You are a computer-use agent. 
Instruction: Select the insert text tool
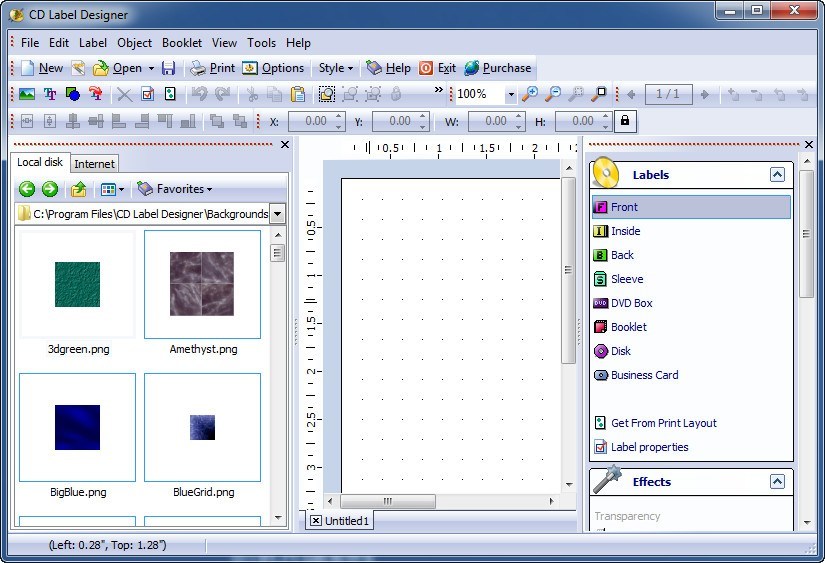pyautogui.click(x=50, y=94)
